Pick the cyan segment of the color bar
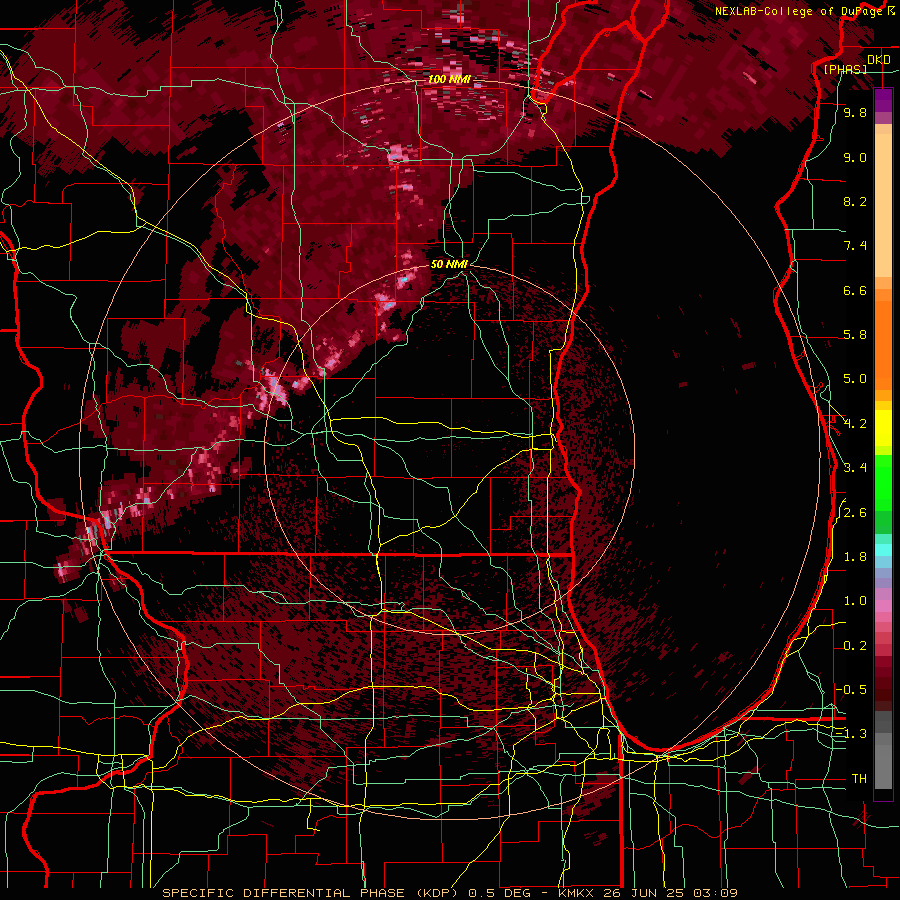The width and height of the screenshot is (900, 900). coord(883,550)
